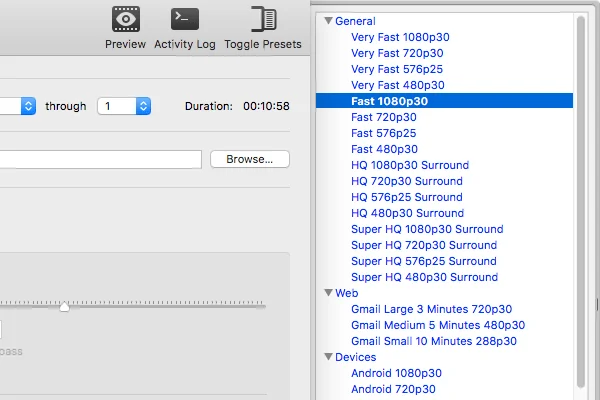Image resolution: width=600 pixels, height=400 pixels.
Task: Open the end chapter dropdown showing 1
Action: click(124, 106)
